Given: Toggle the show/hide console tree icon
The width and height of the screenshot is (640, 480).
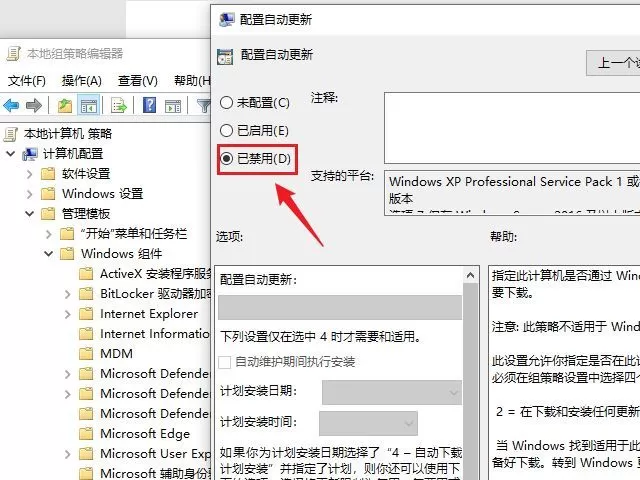Looking at the screenshot, I should click(89, 106).
